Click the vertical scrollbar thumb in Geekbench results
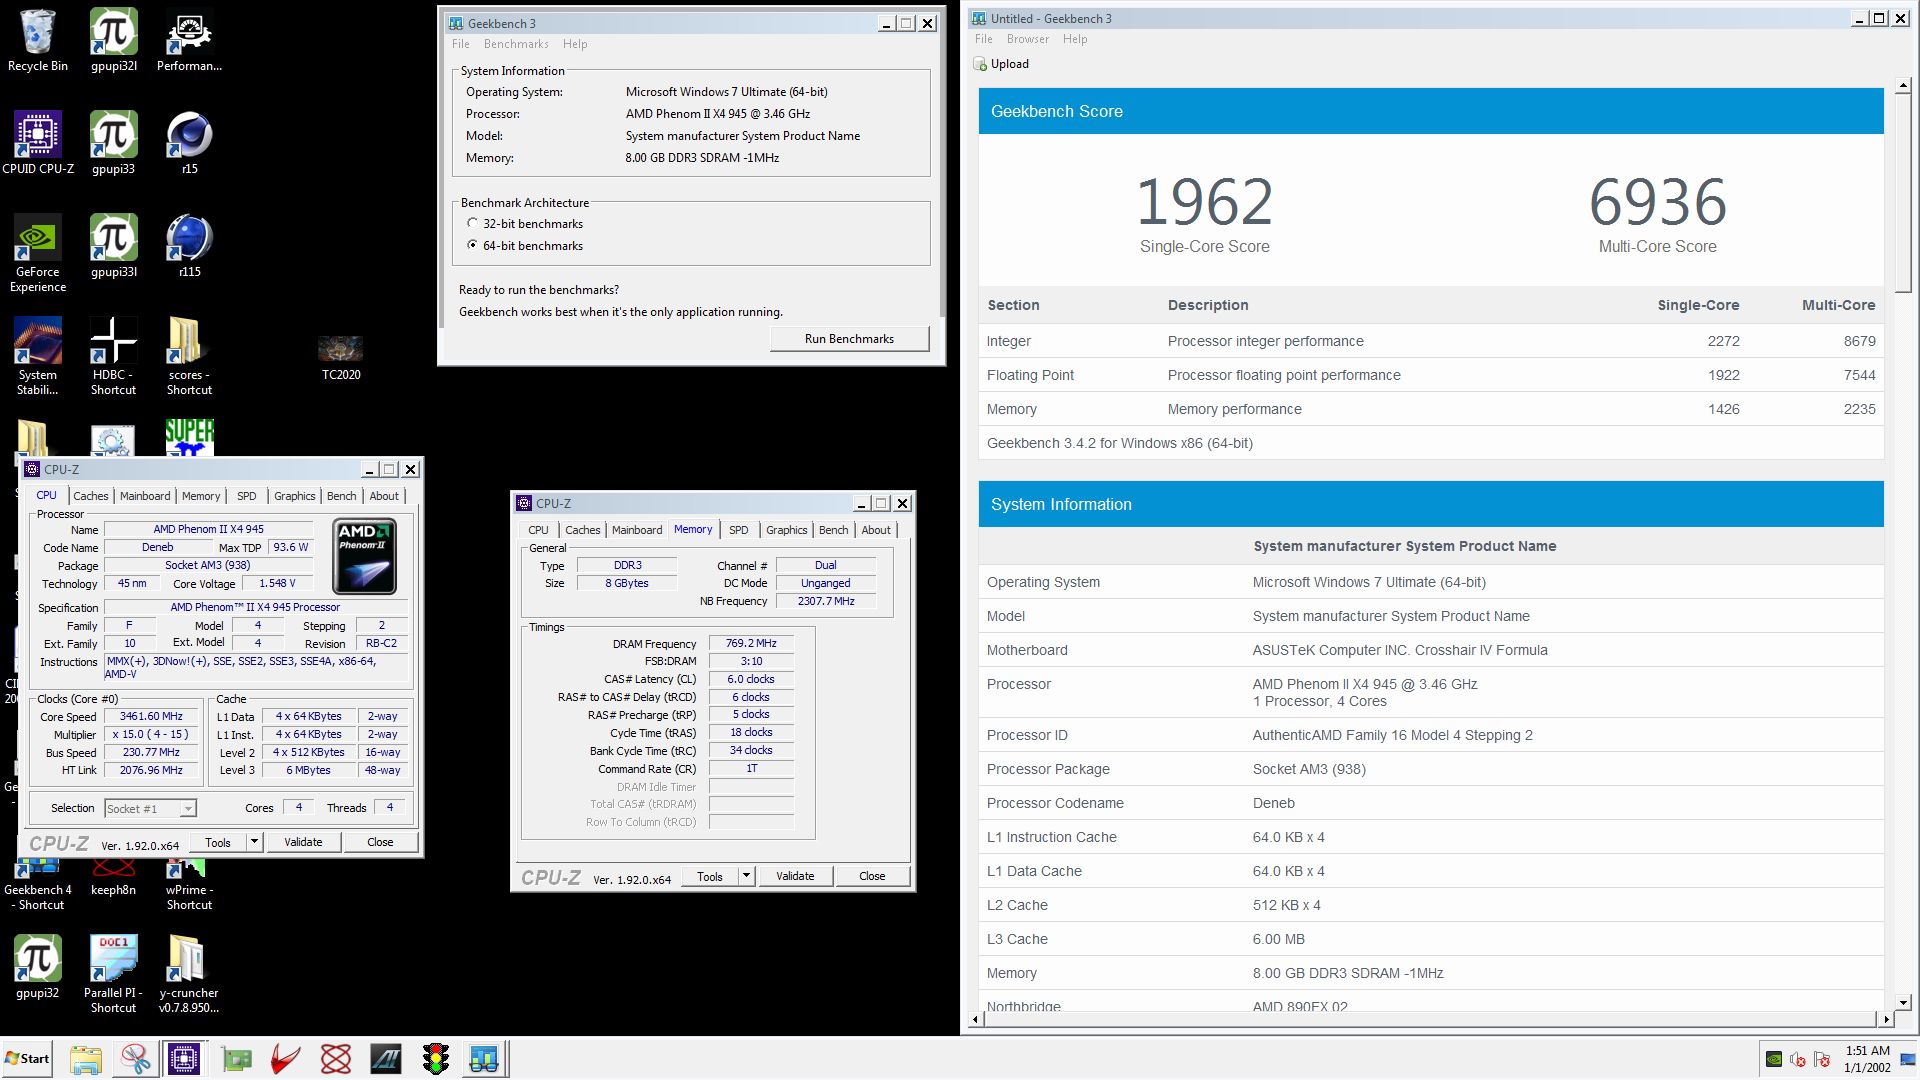This screenshot has width=1920, height=1080. click(x=1903, y=195)
